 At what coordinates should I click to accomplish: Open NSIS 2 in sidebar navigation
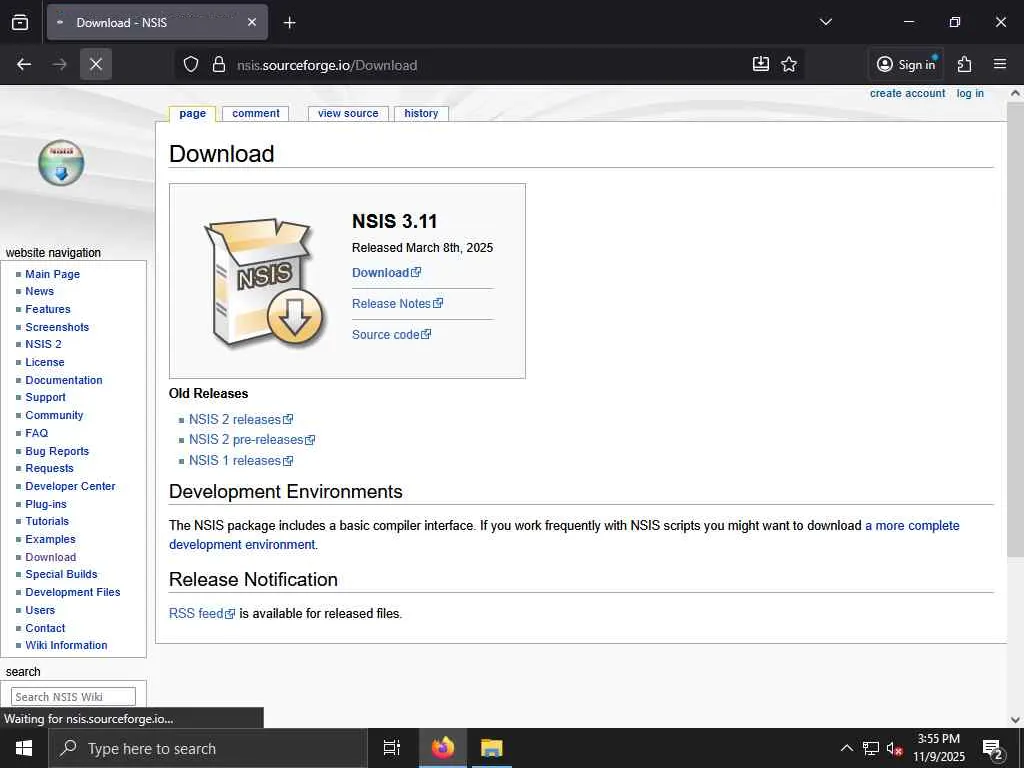(x=43, y=344)
